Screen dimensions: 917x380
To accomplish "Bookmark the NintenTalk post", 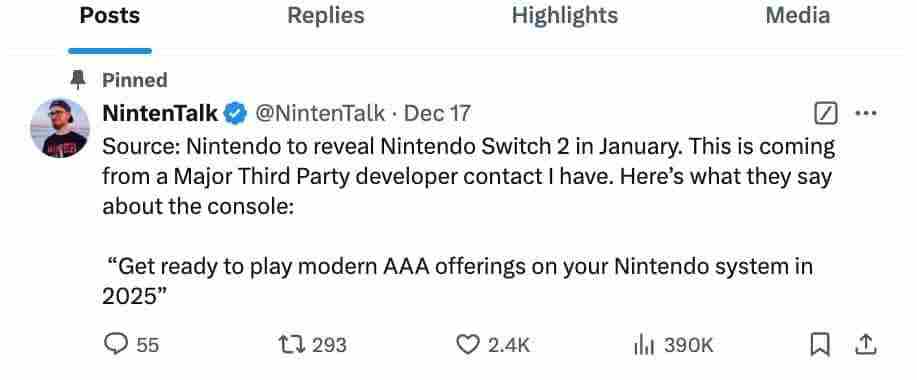I will [x=819, y=345].
